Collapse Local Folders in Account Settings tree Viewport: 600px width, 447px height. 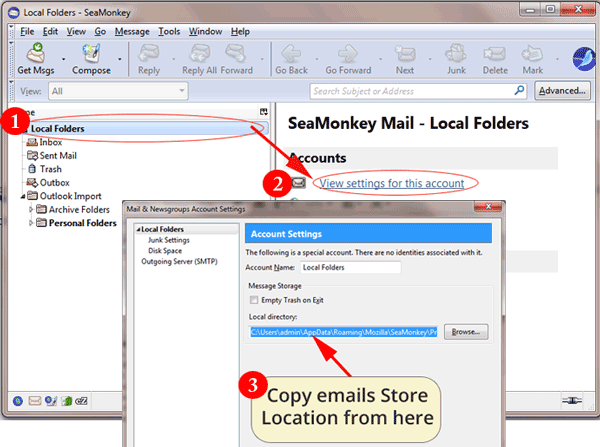pyautogui.click(x=139, y=229)
